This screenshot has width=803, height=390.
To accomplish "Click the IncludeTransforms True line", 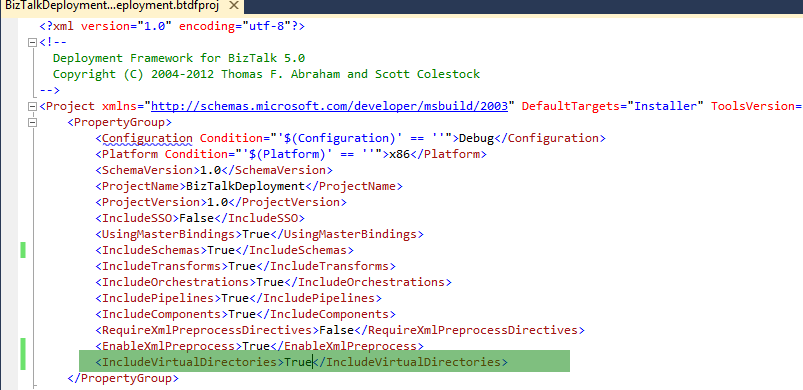I will coord(245,266).
